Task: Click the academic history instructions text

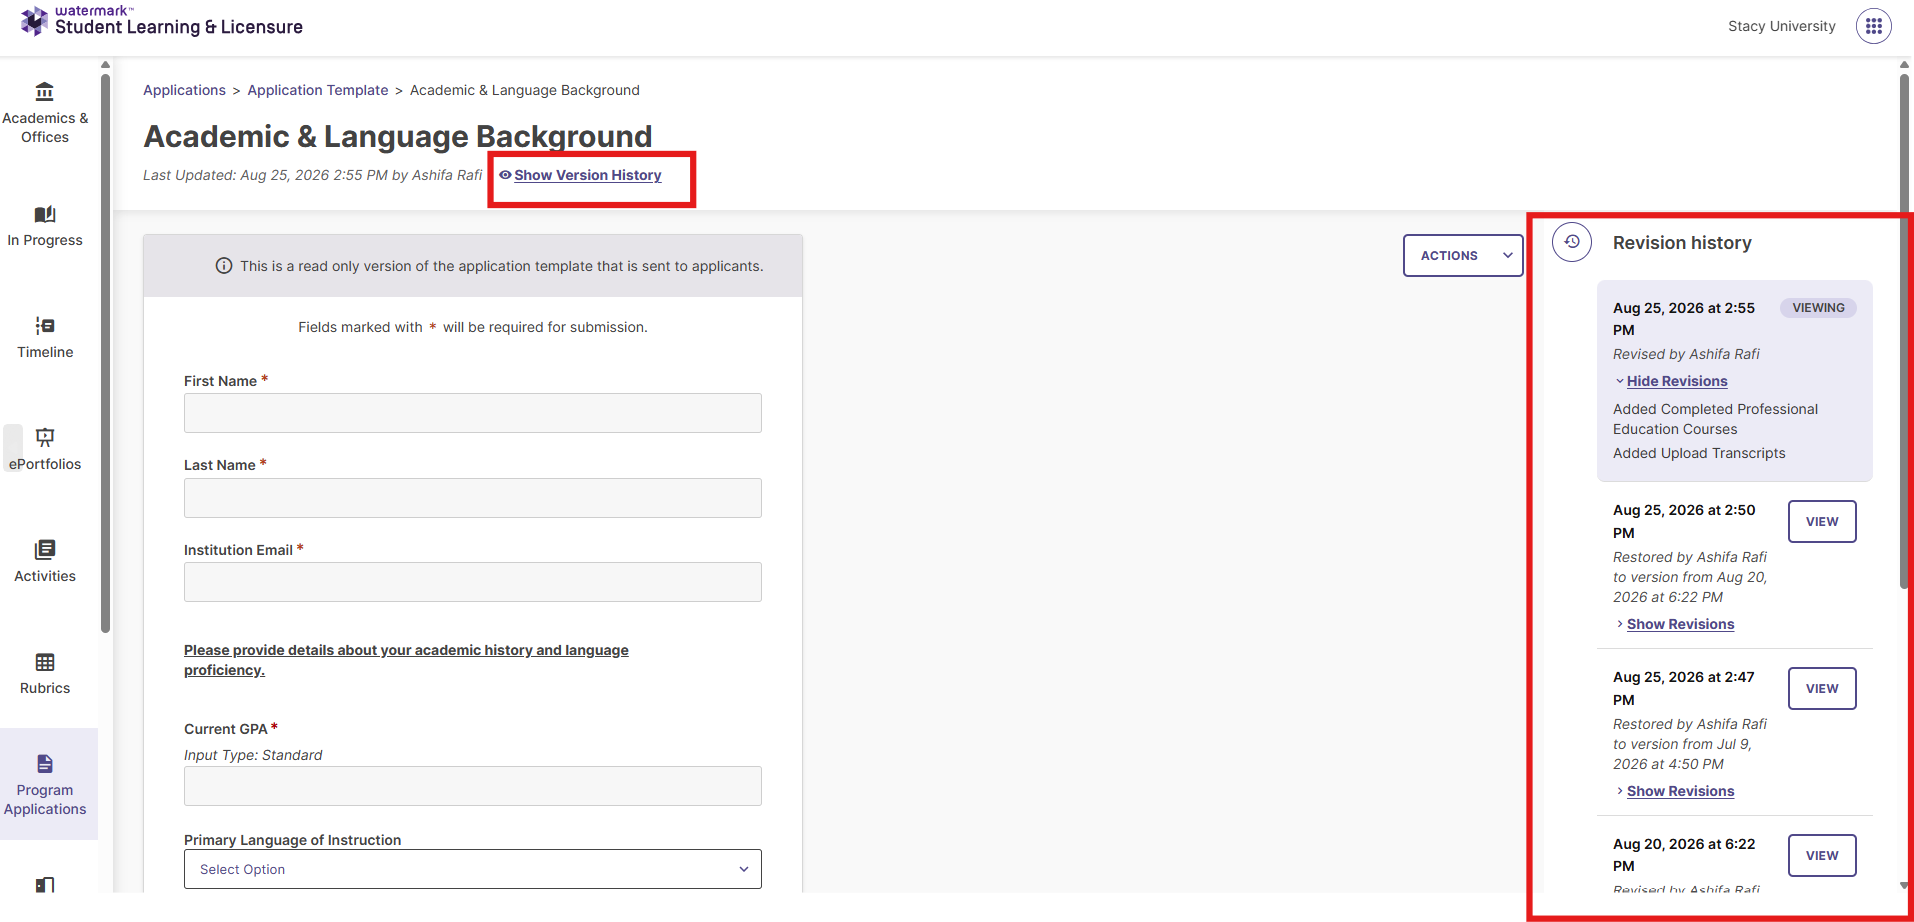Action: coord(406,660)
